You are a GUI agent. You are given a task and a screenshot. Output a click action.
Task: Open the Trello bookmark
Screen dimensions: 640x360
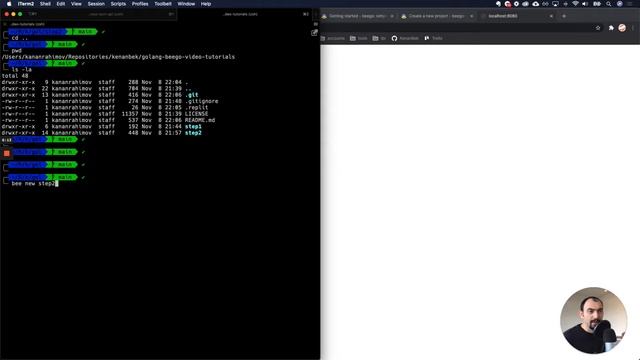[x=433, y=38]
